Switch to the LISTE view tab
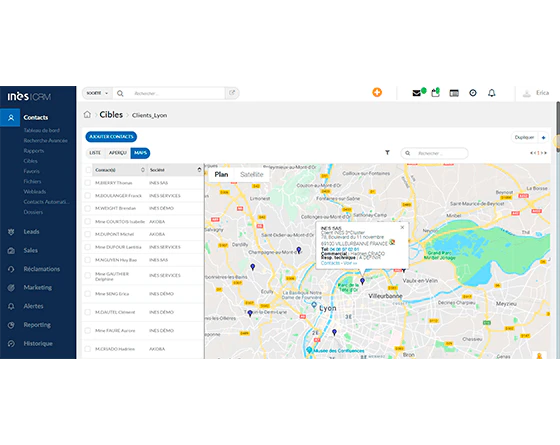This screenshot has width=560, height=445. coord(95,153)
